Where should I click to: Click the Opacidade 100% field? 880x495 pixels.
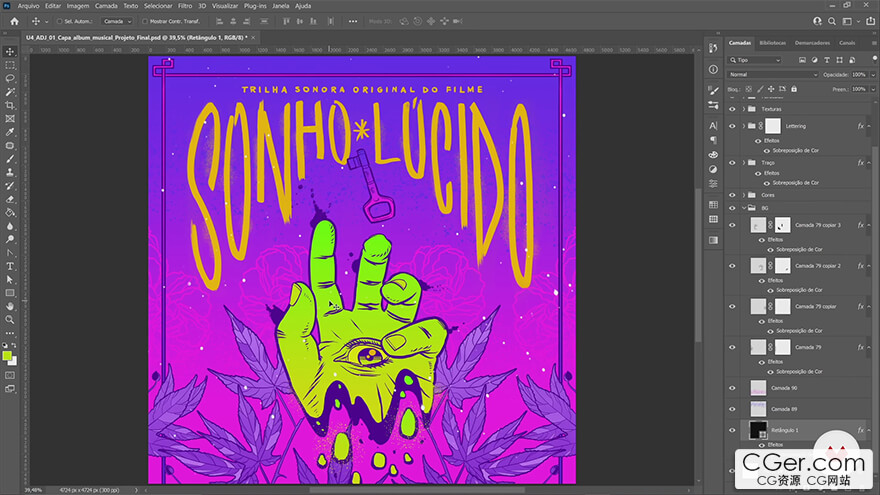[x=859, y=75]
